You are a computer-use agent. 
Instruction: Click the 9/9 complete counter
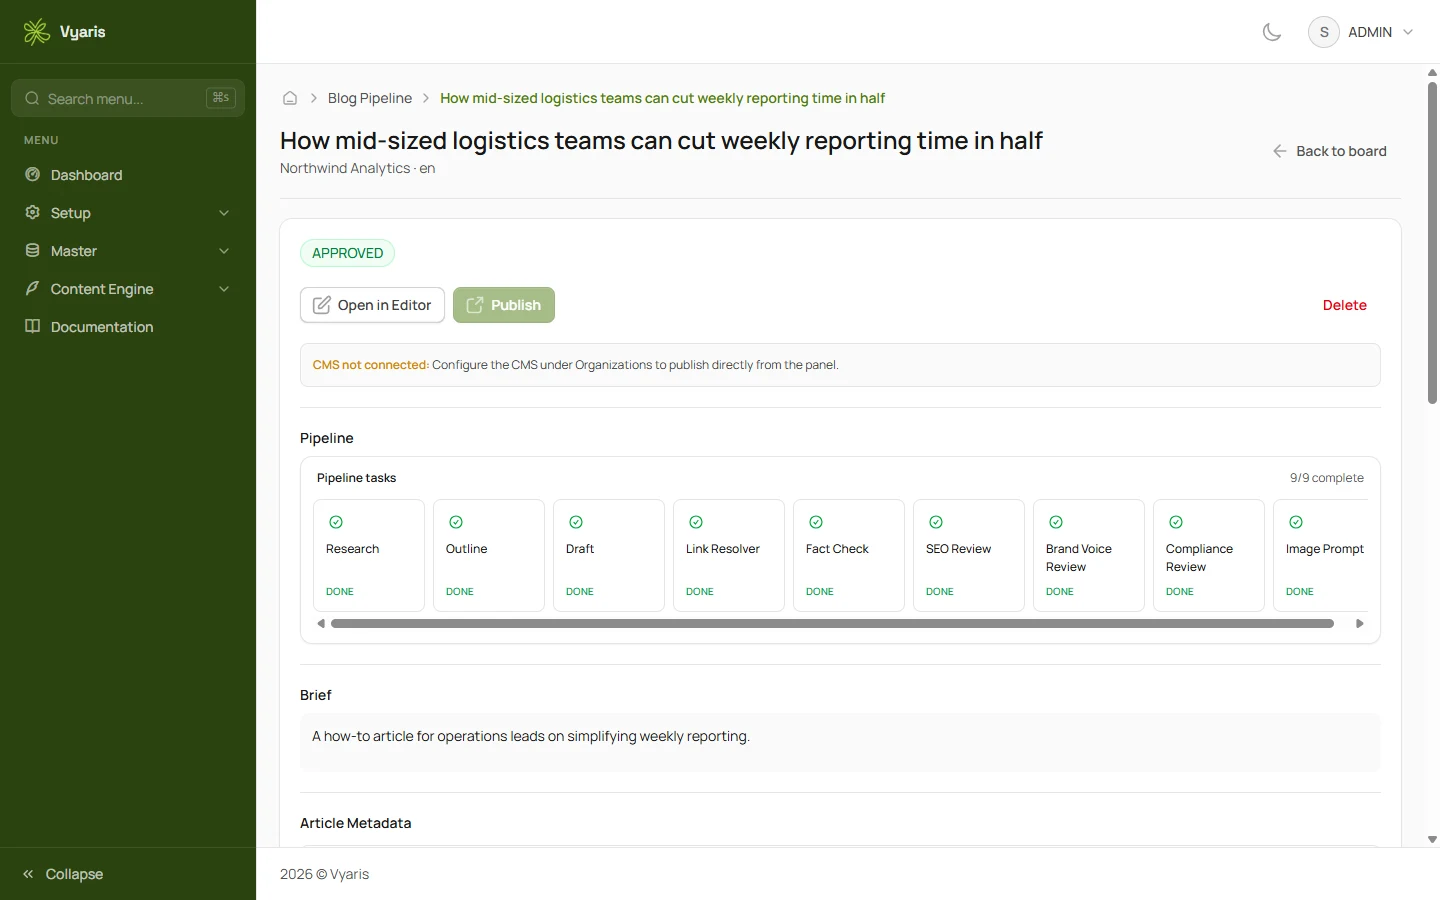click(1326, 478)
